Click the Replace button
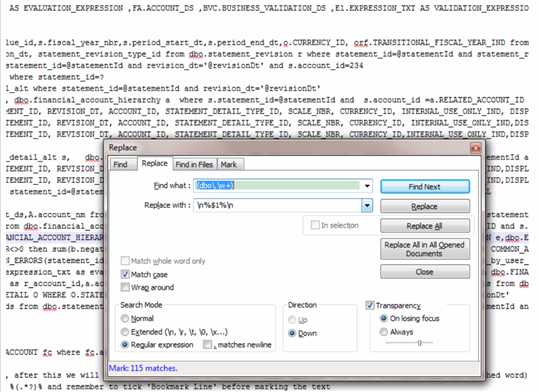The image size is (539, 392). pos(425,206)
